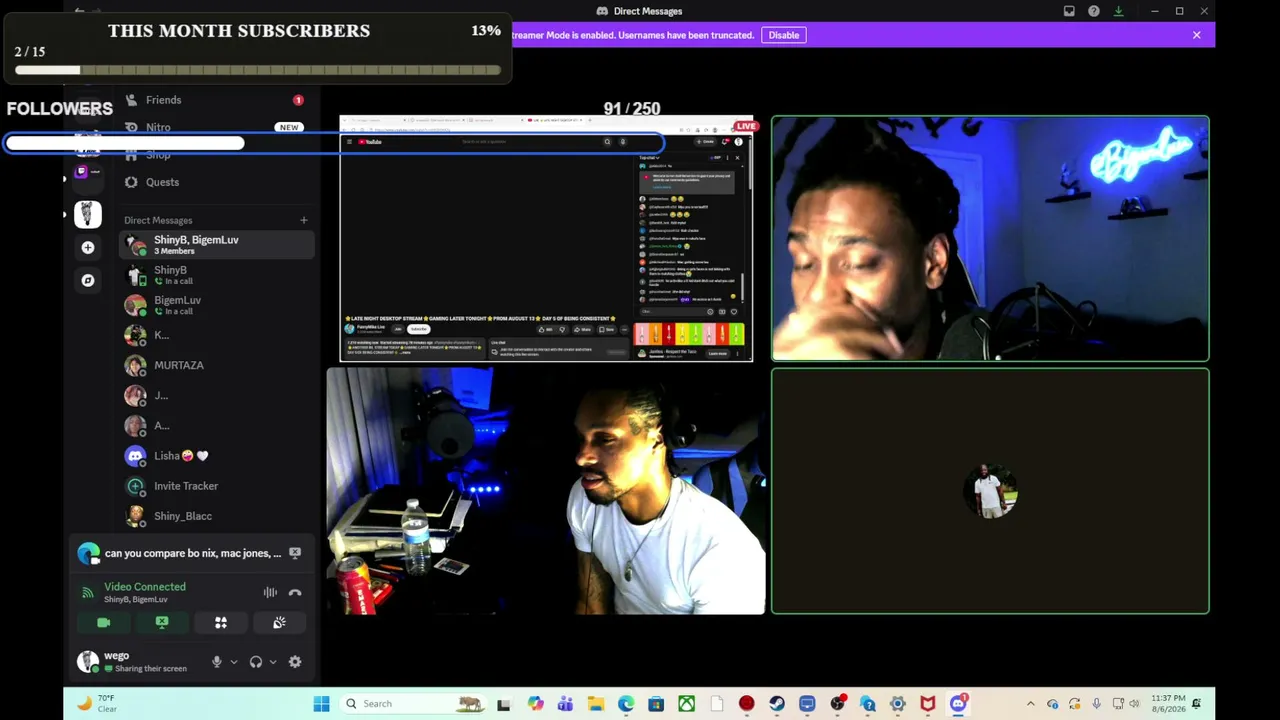1280x720 pixels.
Task: Deafen with the headphones icon
Action: coord(256,662)
